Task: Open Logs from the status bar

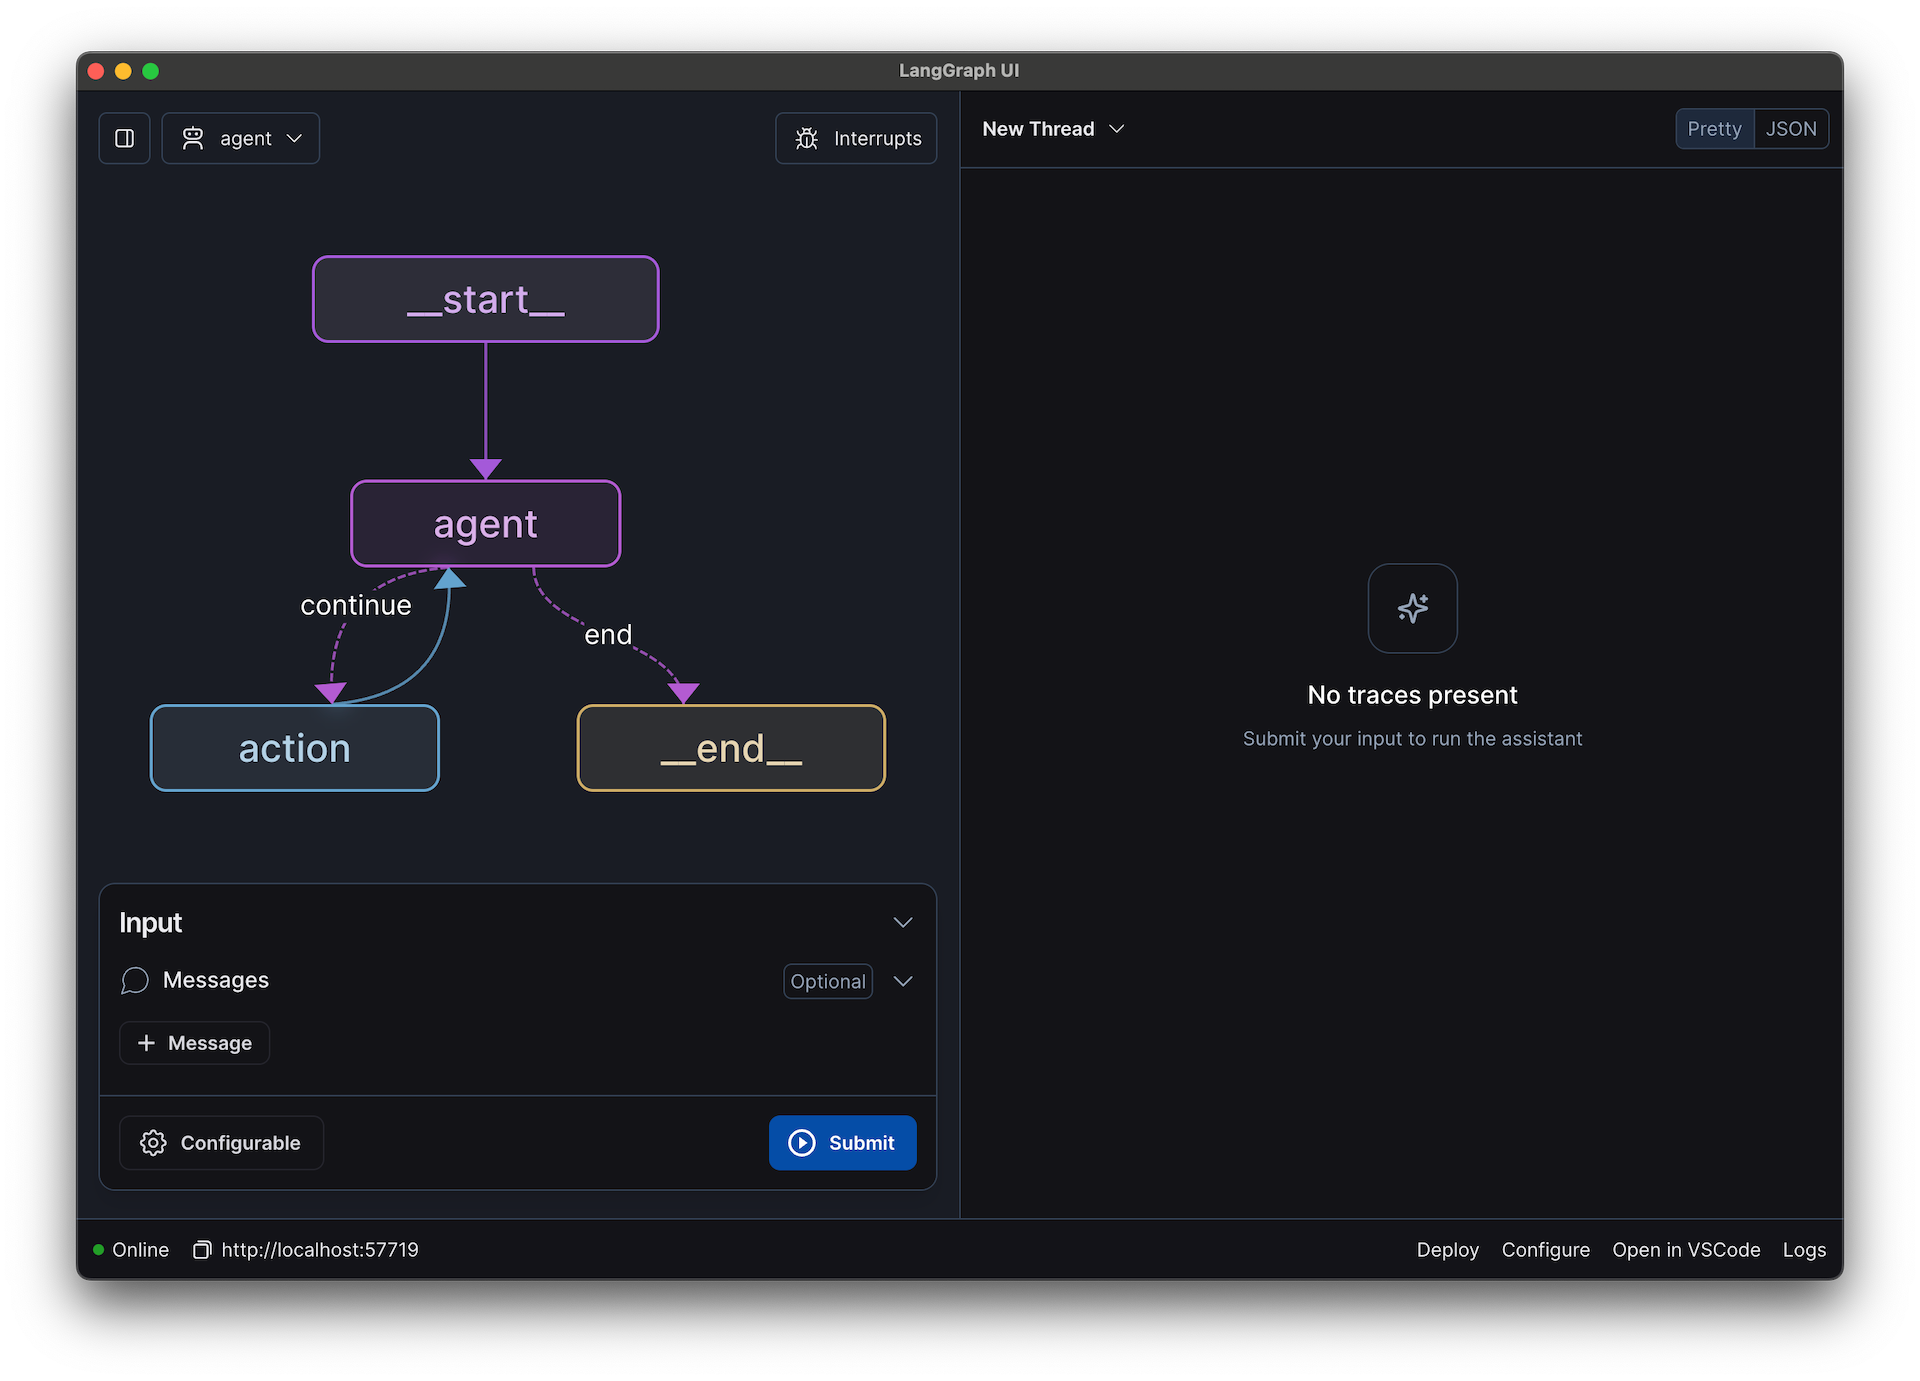Action: pos(1804,1248)
